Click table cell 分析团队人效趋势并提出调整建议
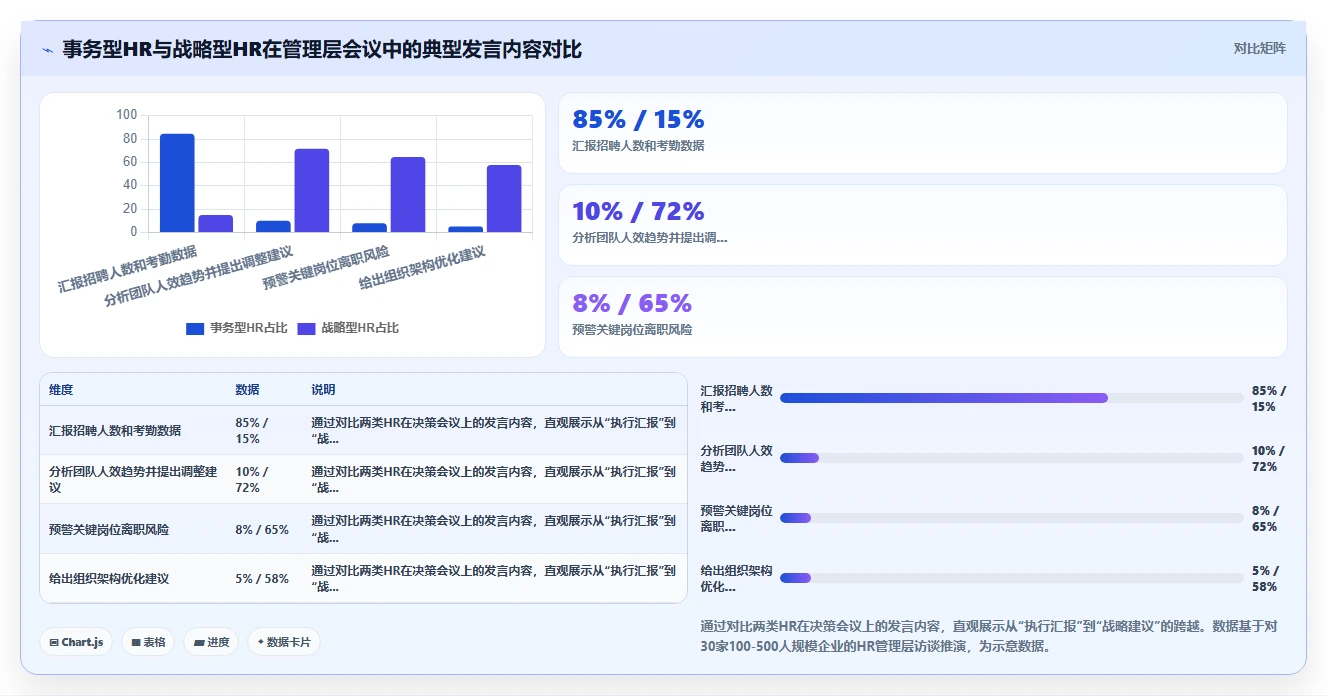The image size is (1327, 696). click(x=133, y=480)
